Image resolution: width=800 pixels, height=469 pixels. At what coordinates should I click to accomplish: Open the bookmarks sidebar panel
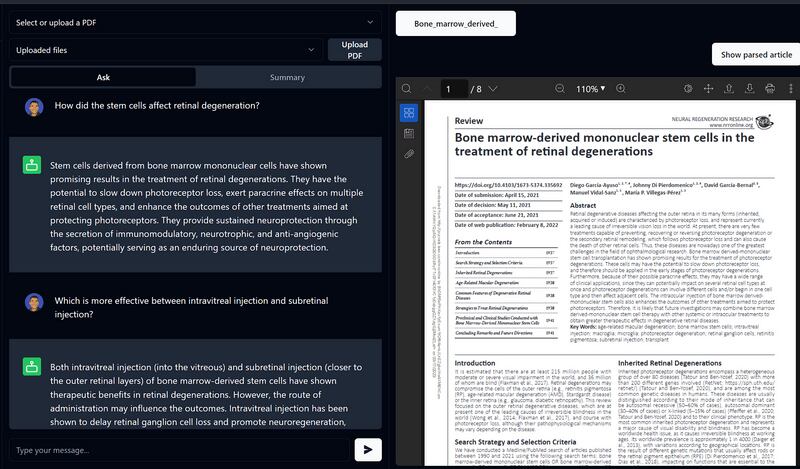[x=409, y=133]
